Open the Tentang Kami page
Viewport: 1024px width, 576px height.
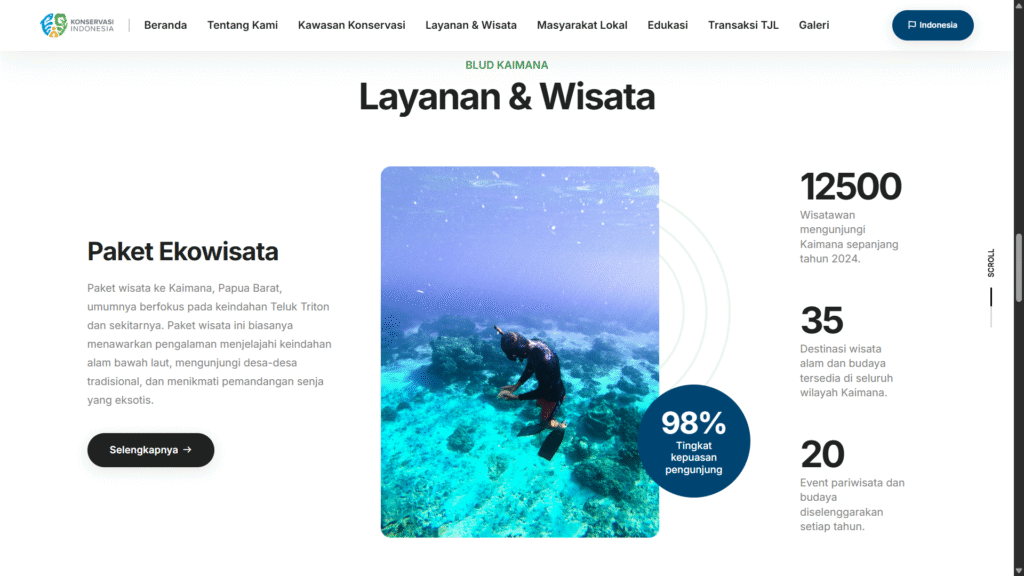[x=242, y=25]
